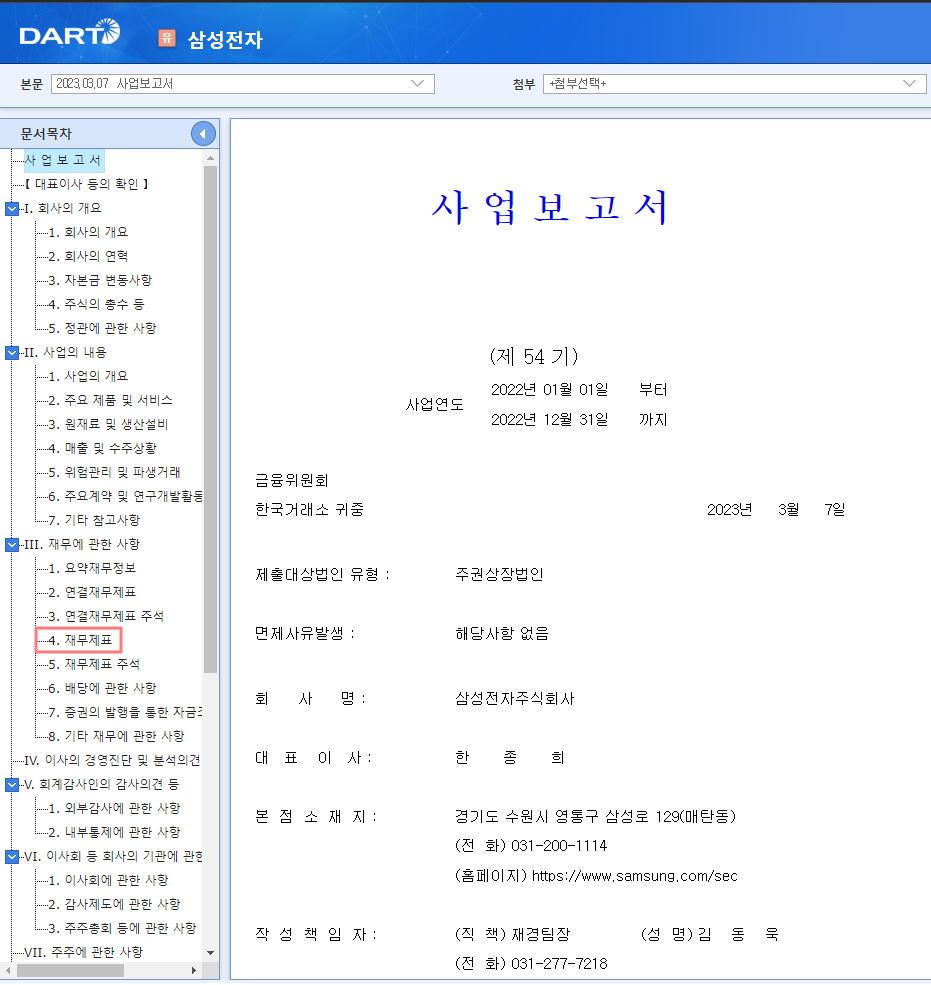Viewport: 931px width, 985px height.
Task: Open 7. 증권의 발행을 통한 자금 entry
Action: [126, 712]
